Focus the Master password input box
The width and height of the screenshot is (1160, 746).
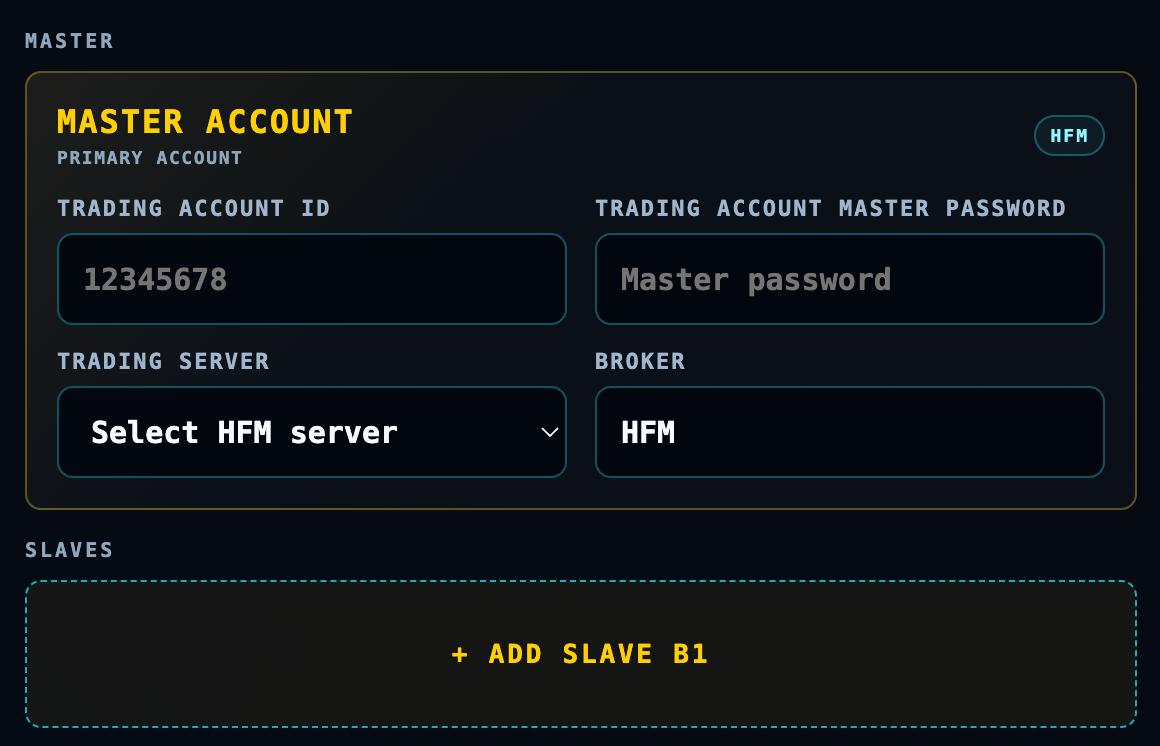(x=849, y=279)
